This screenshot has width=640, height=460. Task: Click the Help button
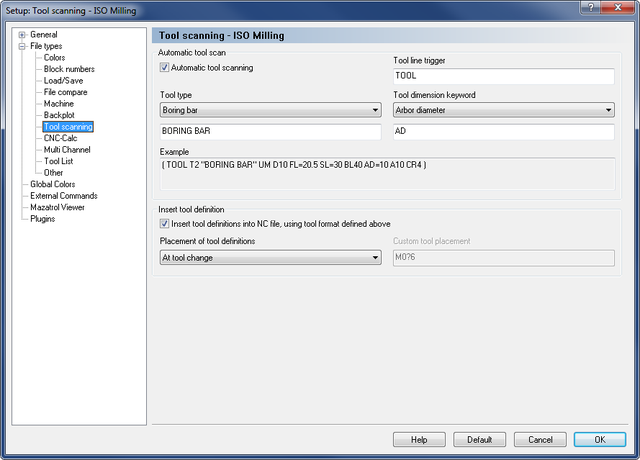(x=419, y=440)
